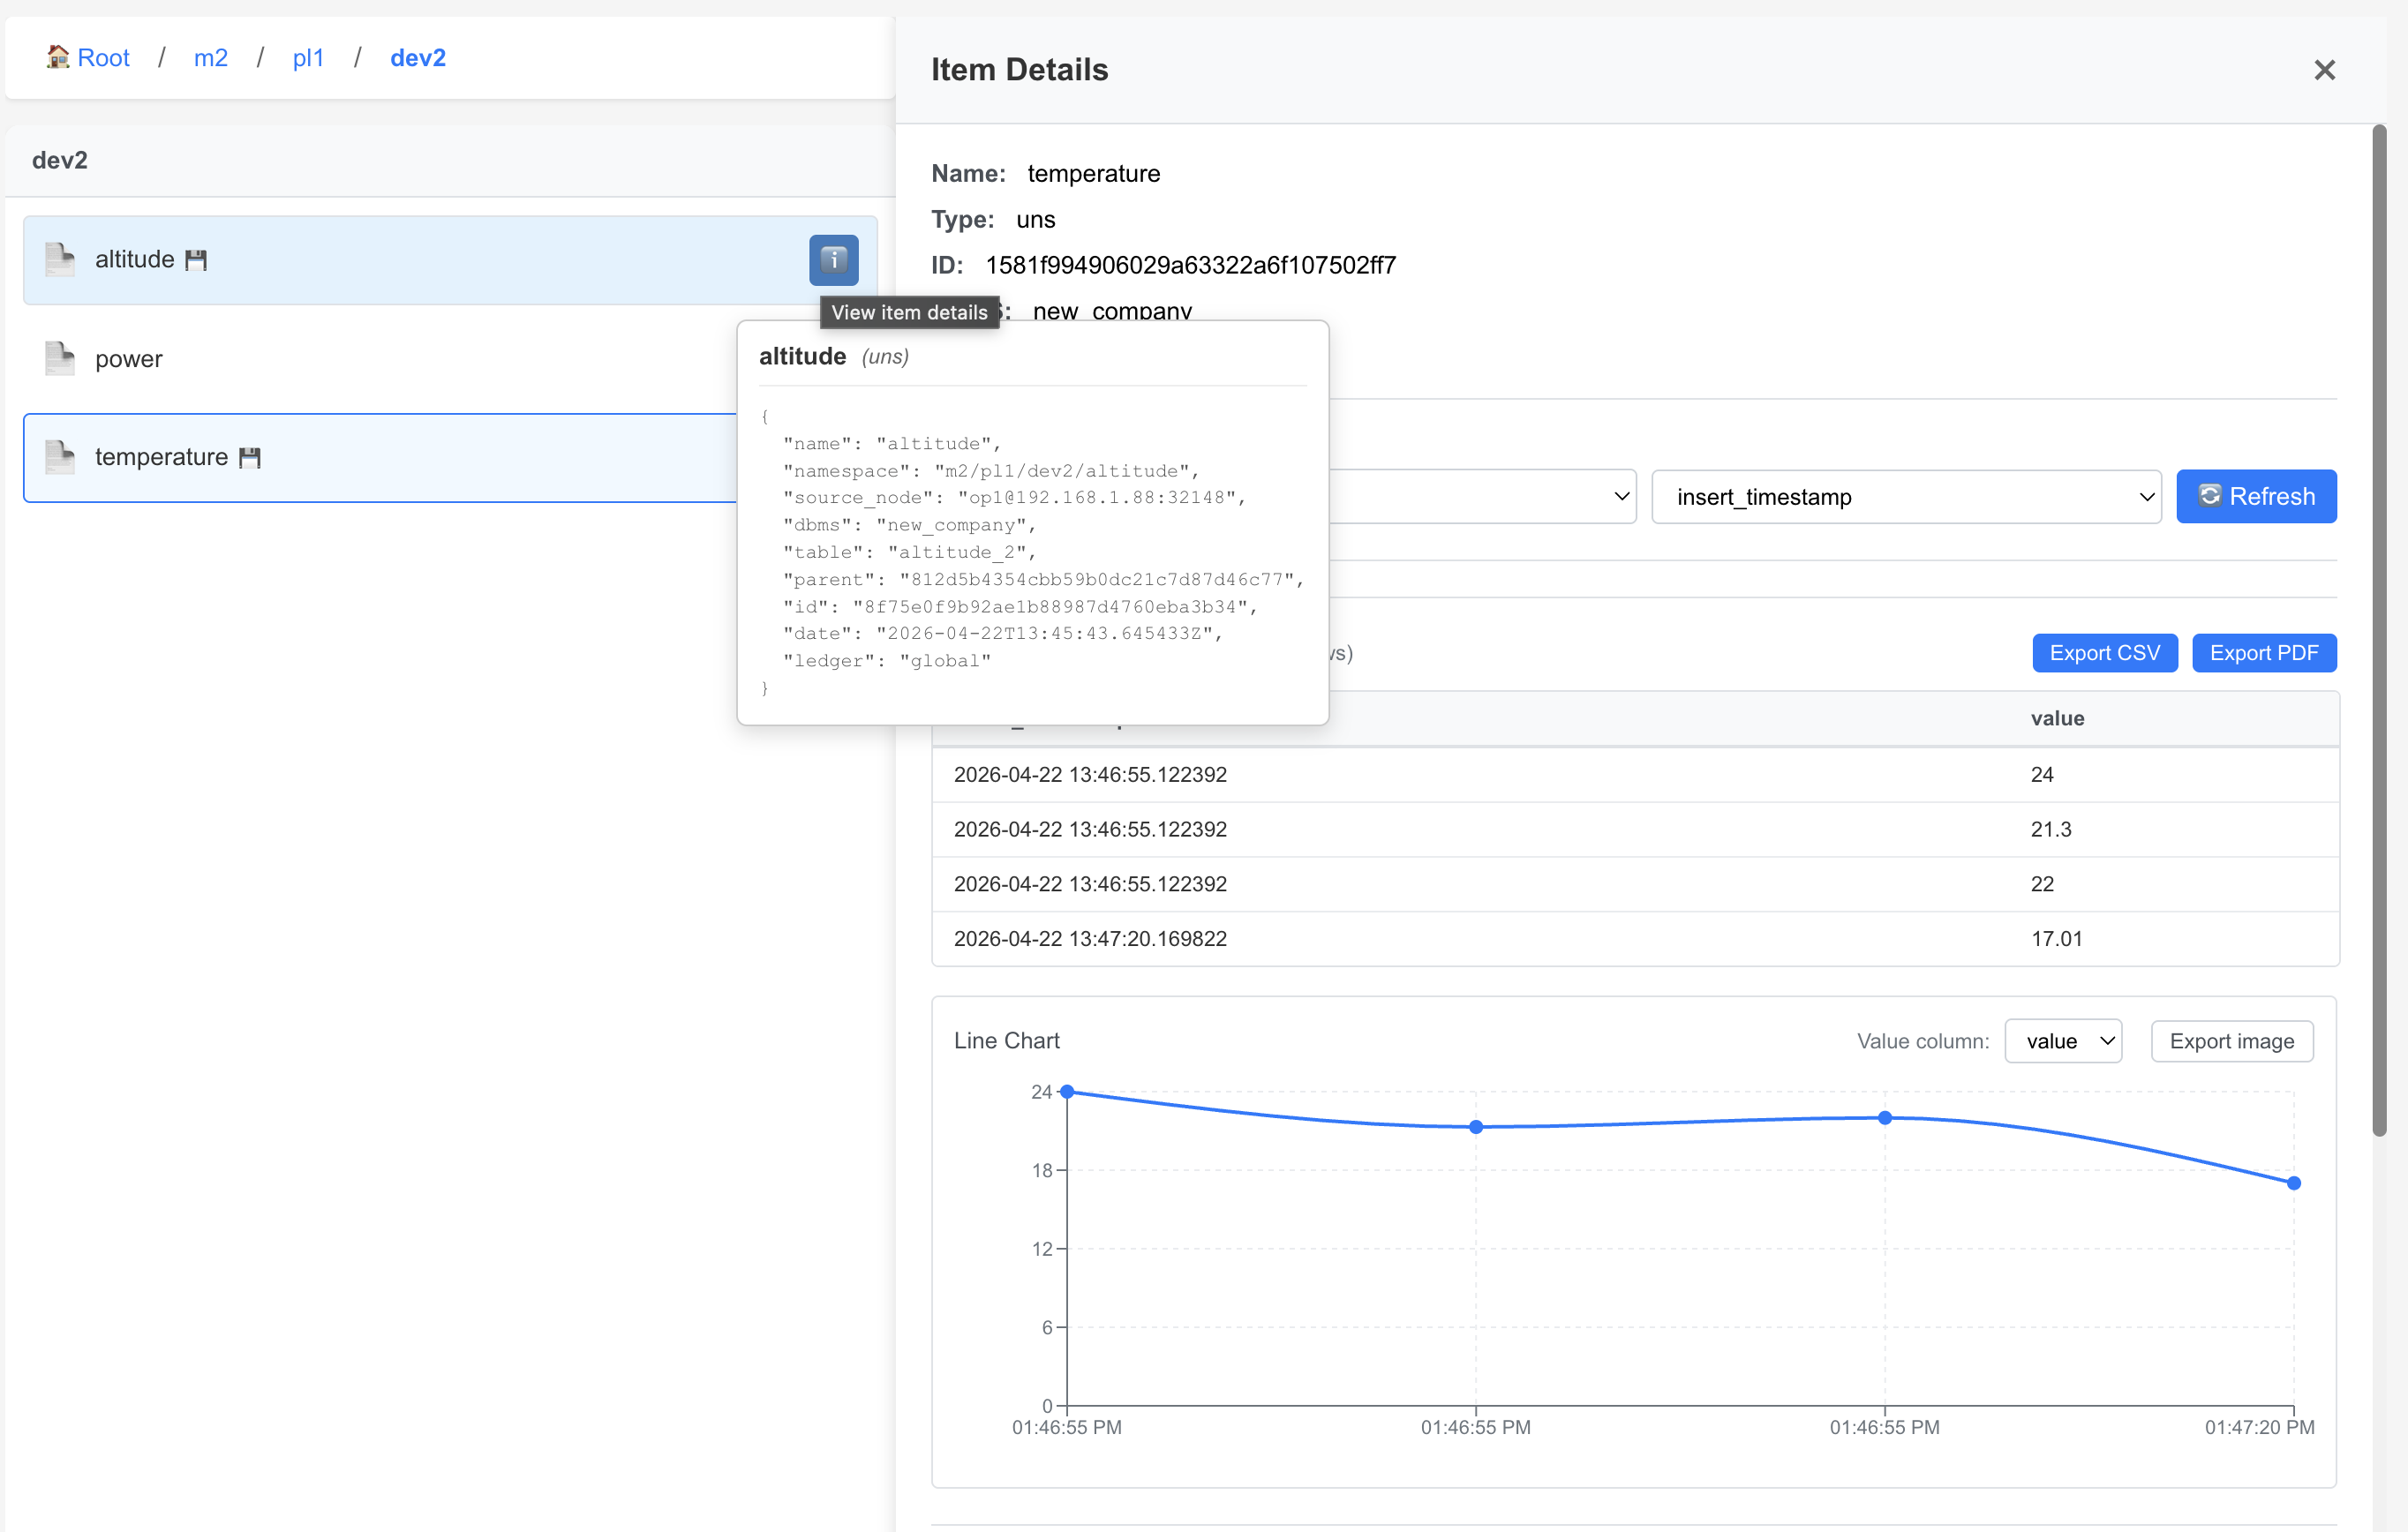
Task: Go to Root in the breadcrumb
Action: (103, 58)
